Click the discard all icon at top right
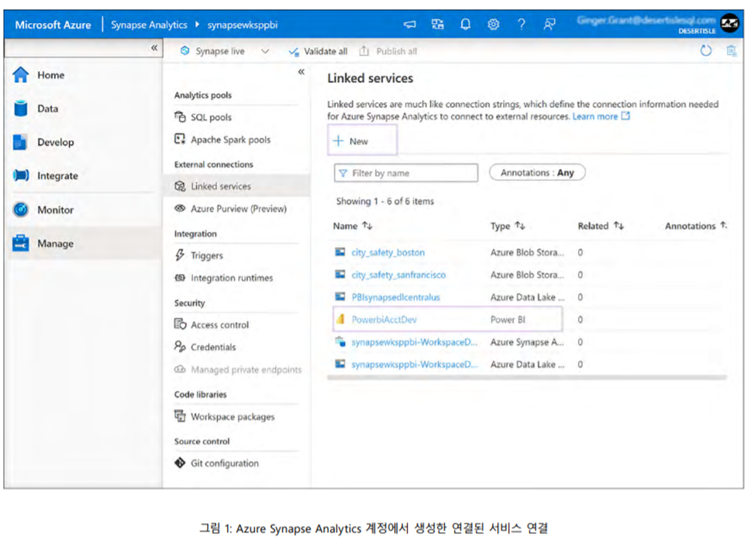752x552 pixels. 731,50
